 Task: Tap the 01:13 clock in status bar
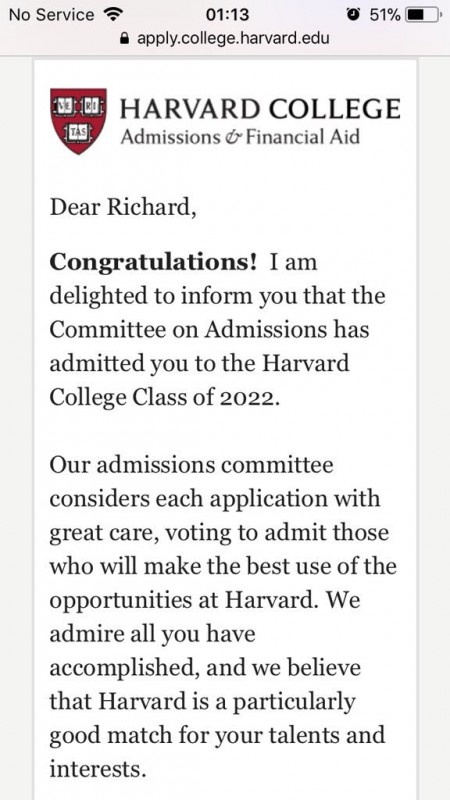[x=227, y=15]
